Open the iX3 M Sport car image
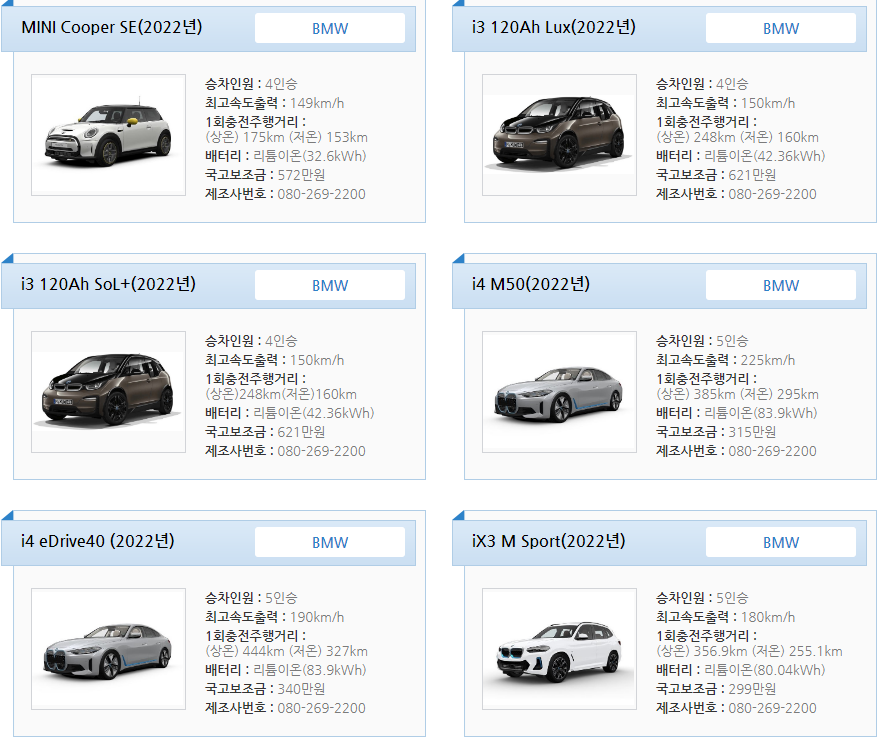Viewport: 879px width, 737px height. [559, 649]
